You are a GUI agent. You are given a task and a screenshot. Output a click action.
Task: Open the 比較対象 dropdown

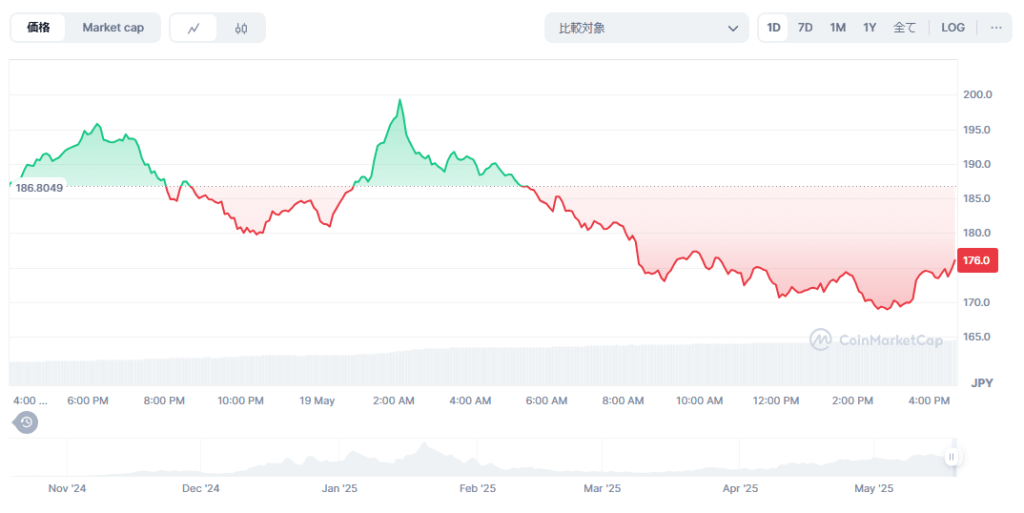pos(646,28)
